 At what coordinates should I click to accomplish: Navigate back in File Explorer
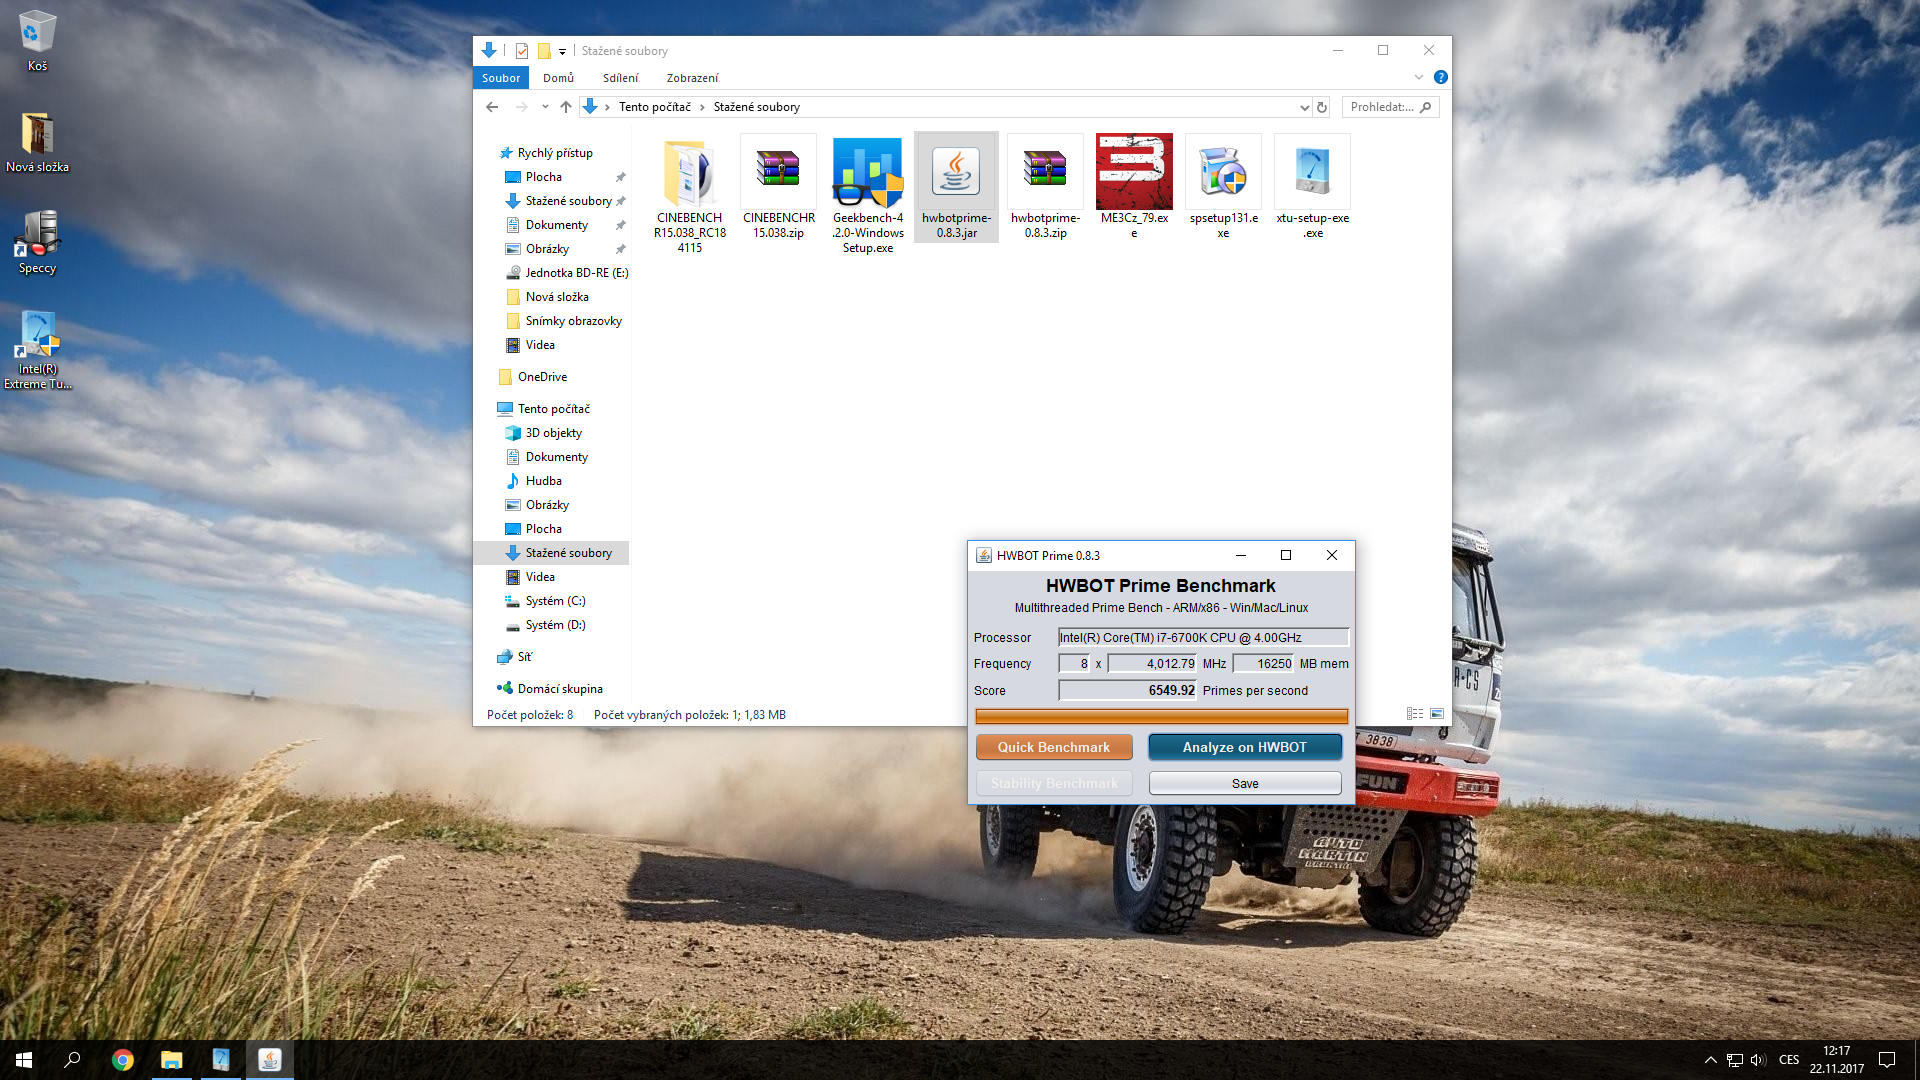(492, 107)
